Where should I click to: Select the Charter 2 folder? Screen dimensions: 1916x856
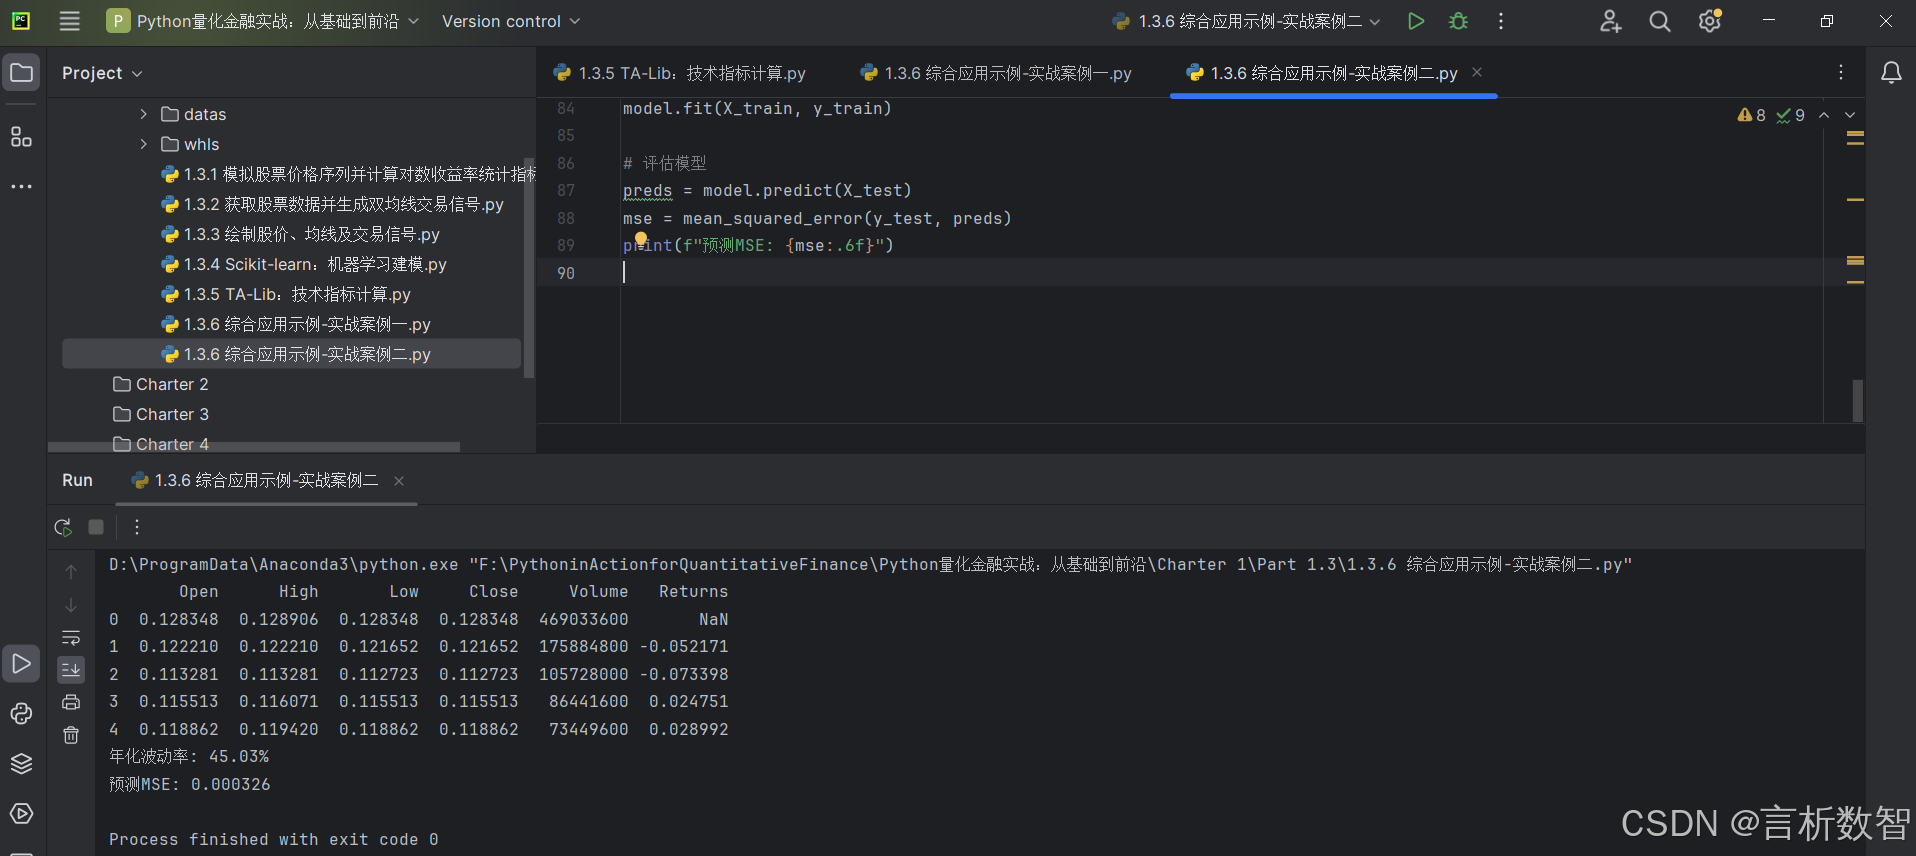pyautogui.click(x=161, y=384)
